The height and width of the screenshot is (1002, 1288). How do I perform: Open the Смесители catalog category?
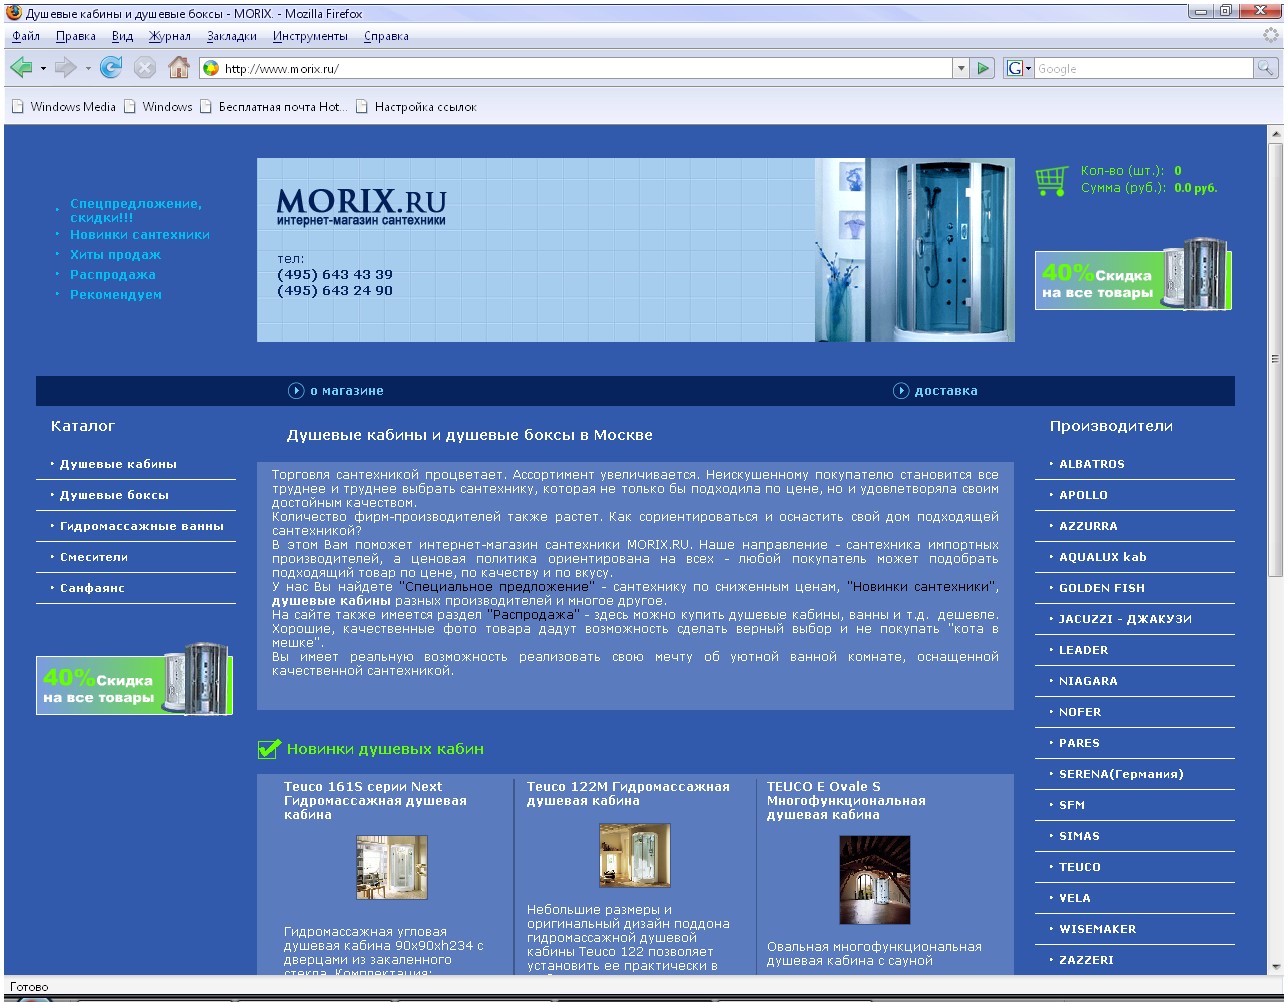tap(94, 557)
